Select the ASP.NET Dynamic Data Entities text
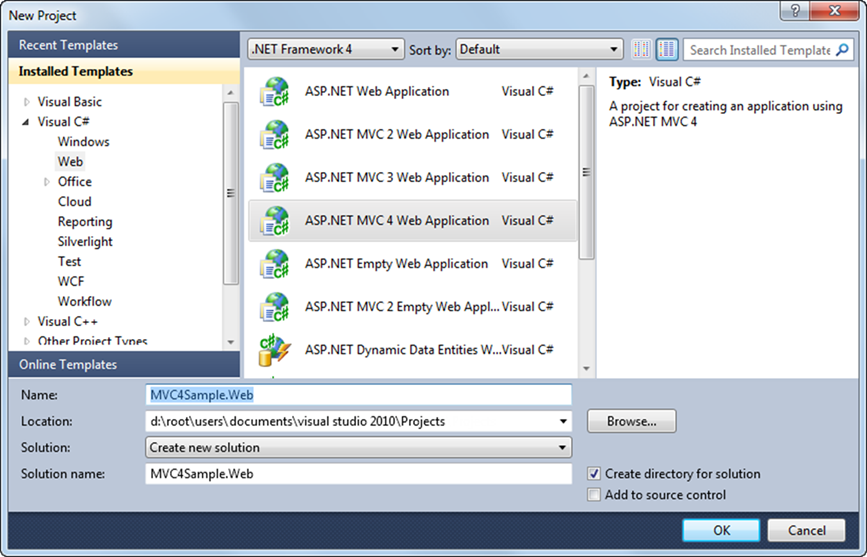This screenshot has width=867, height=557. [403, 350]
